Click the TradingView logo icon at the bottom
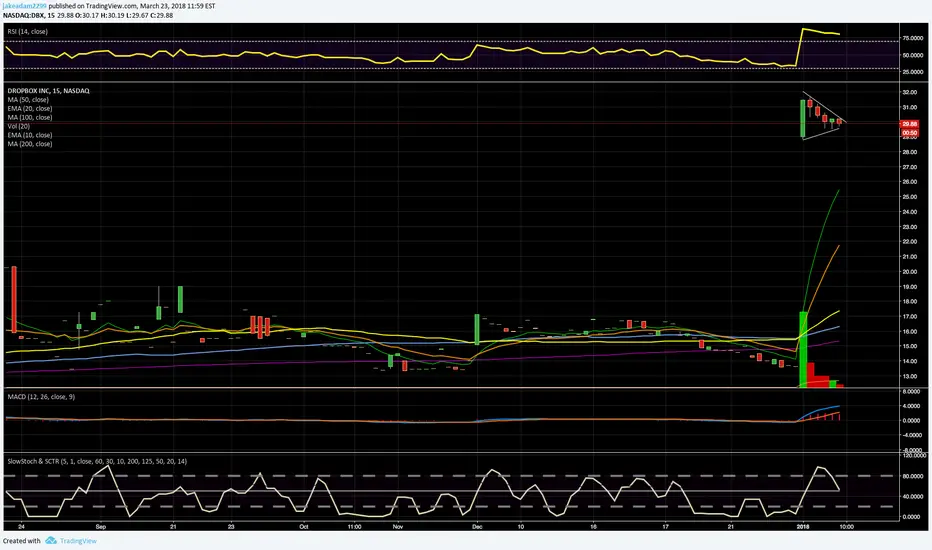The width and height of the screenshot is (932, 550). pos(51,540)
